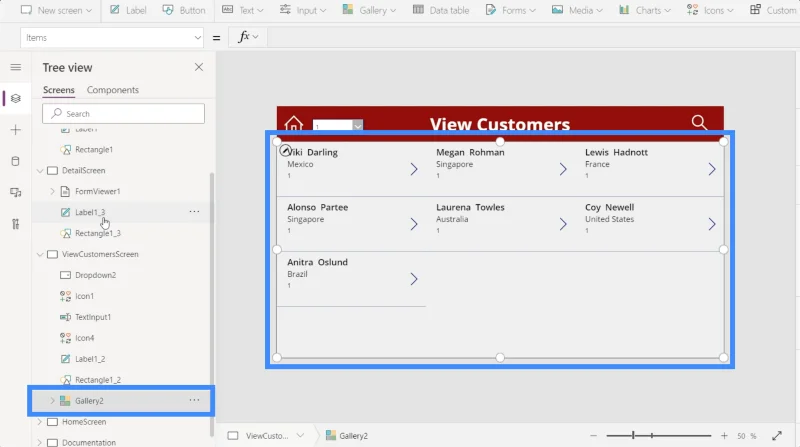Open the Media icon in sidebar
Screen dimensions: 800x447
[x=16, y=192]
